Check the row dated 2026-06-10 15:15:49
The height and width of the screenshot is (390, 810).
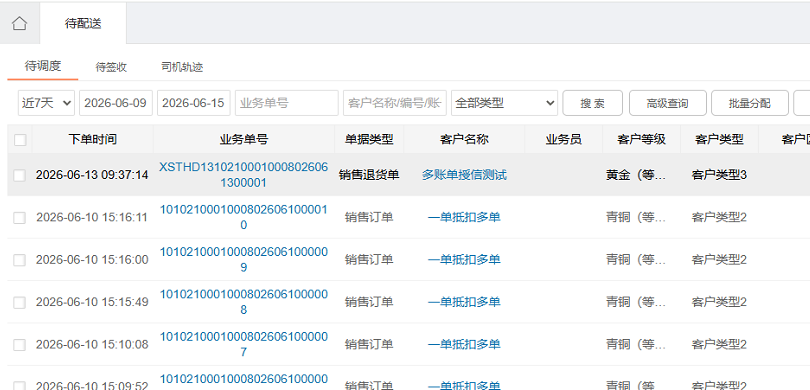pos(19,302)
